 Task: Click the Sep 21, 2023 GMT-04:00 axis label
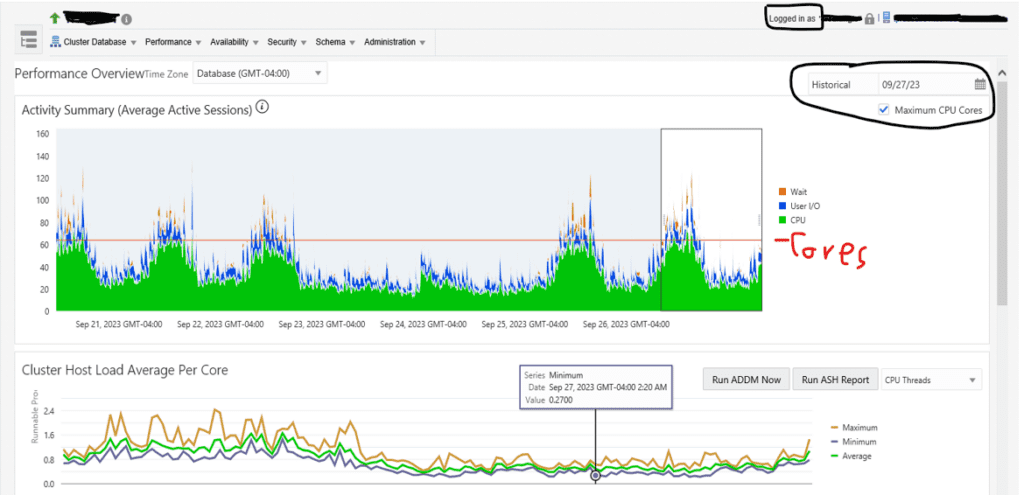click(x=118, y=323)
